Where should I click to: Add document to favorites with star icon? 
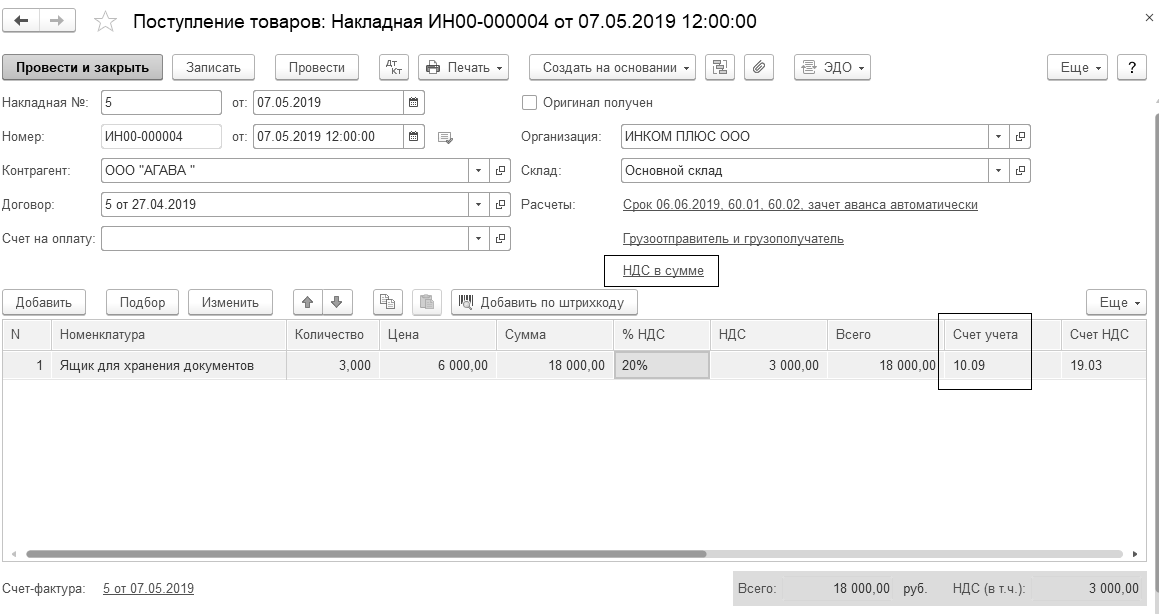click(x=106, y=21)
